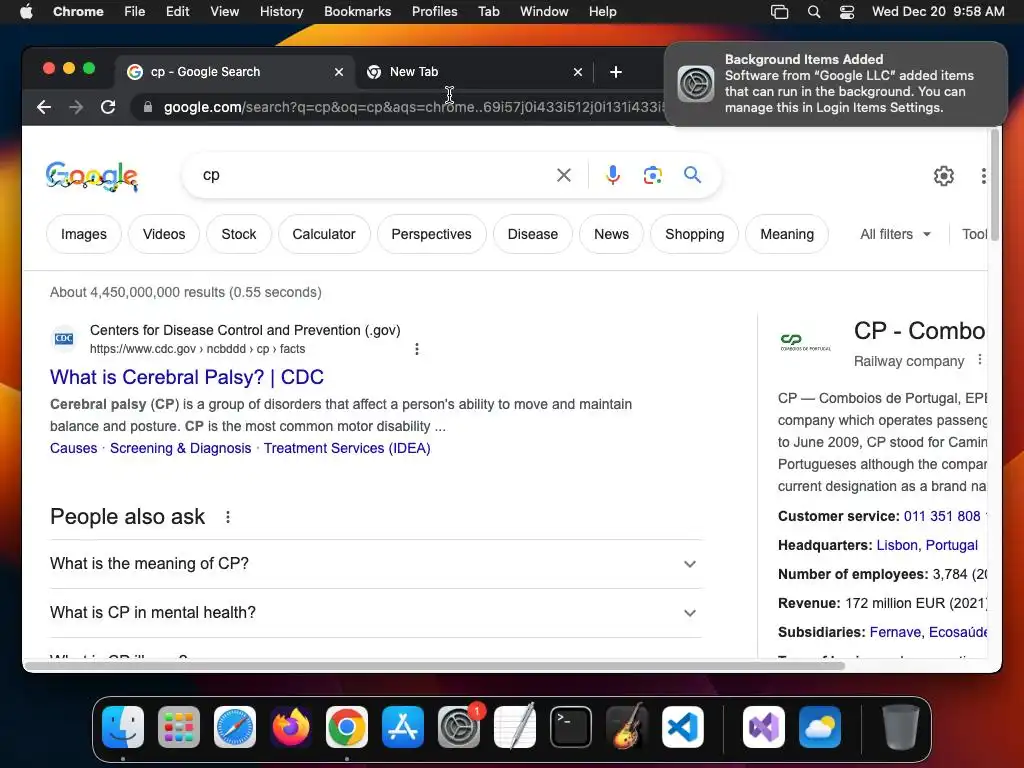Select the Disease filter chip
This screenshot has width=1024, height=768.
pos(533,234)
